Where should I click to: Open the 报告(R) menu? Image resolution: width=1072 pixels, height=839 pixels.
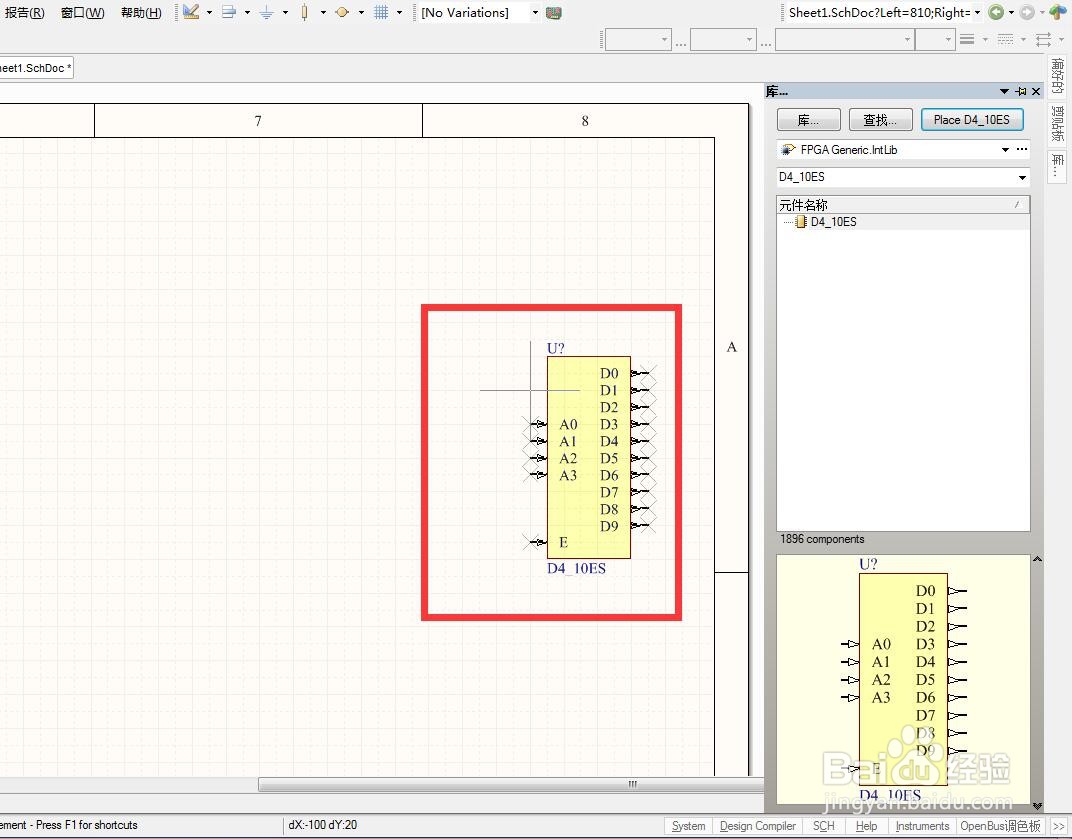(24, 12)
